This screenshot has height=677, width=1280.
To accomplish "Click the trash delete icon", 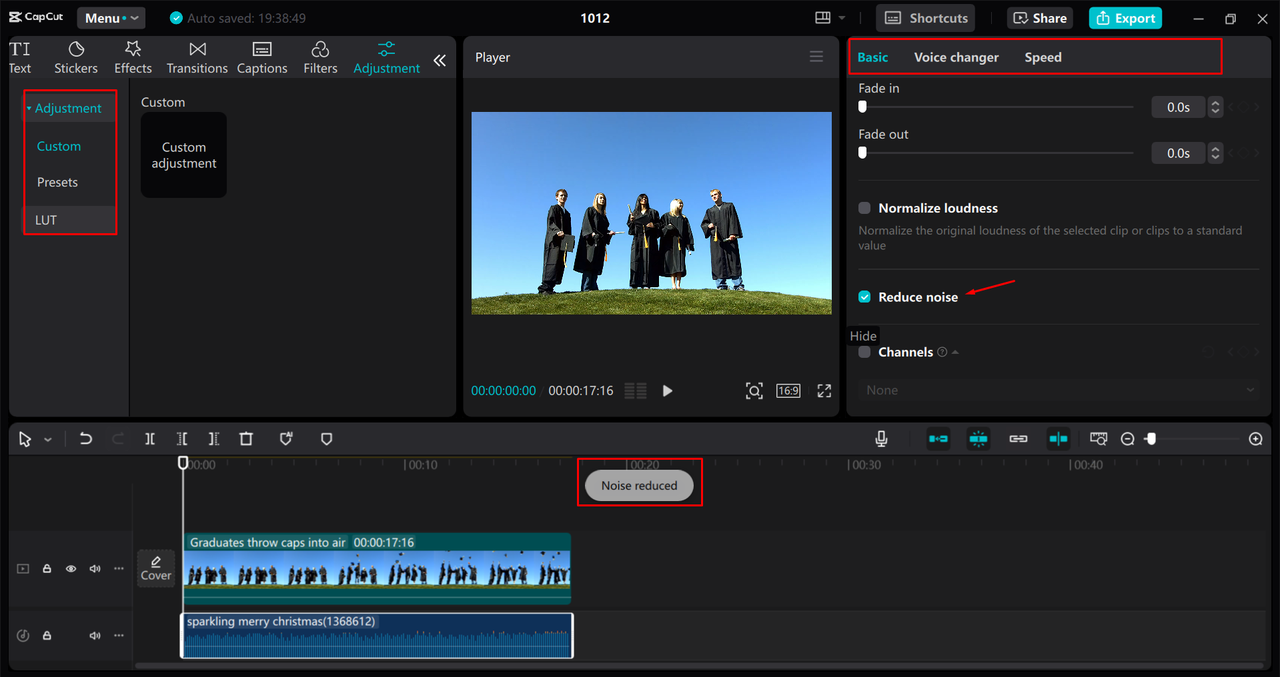I will coord(246,439).
